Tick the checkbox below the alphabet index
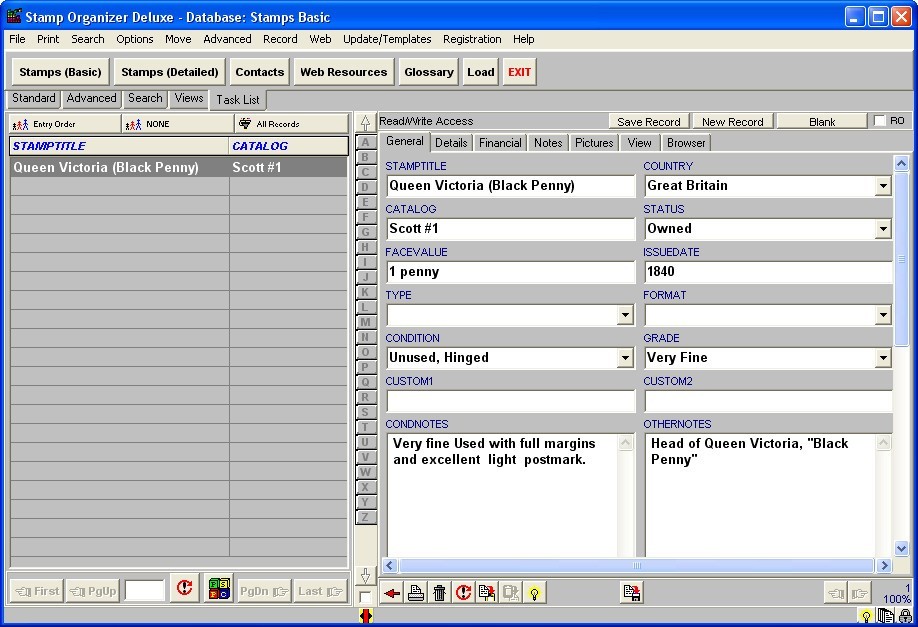918x627 pixels. pyautogui.click(x=365, y=597)
